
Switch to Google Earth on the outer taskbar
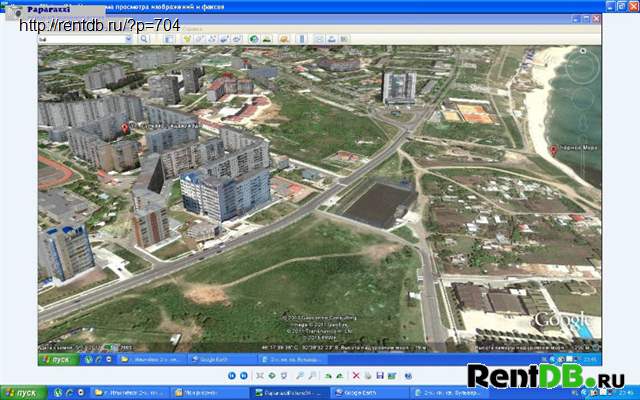(369, 393)
